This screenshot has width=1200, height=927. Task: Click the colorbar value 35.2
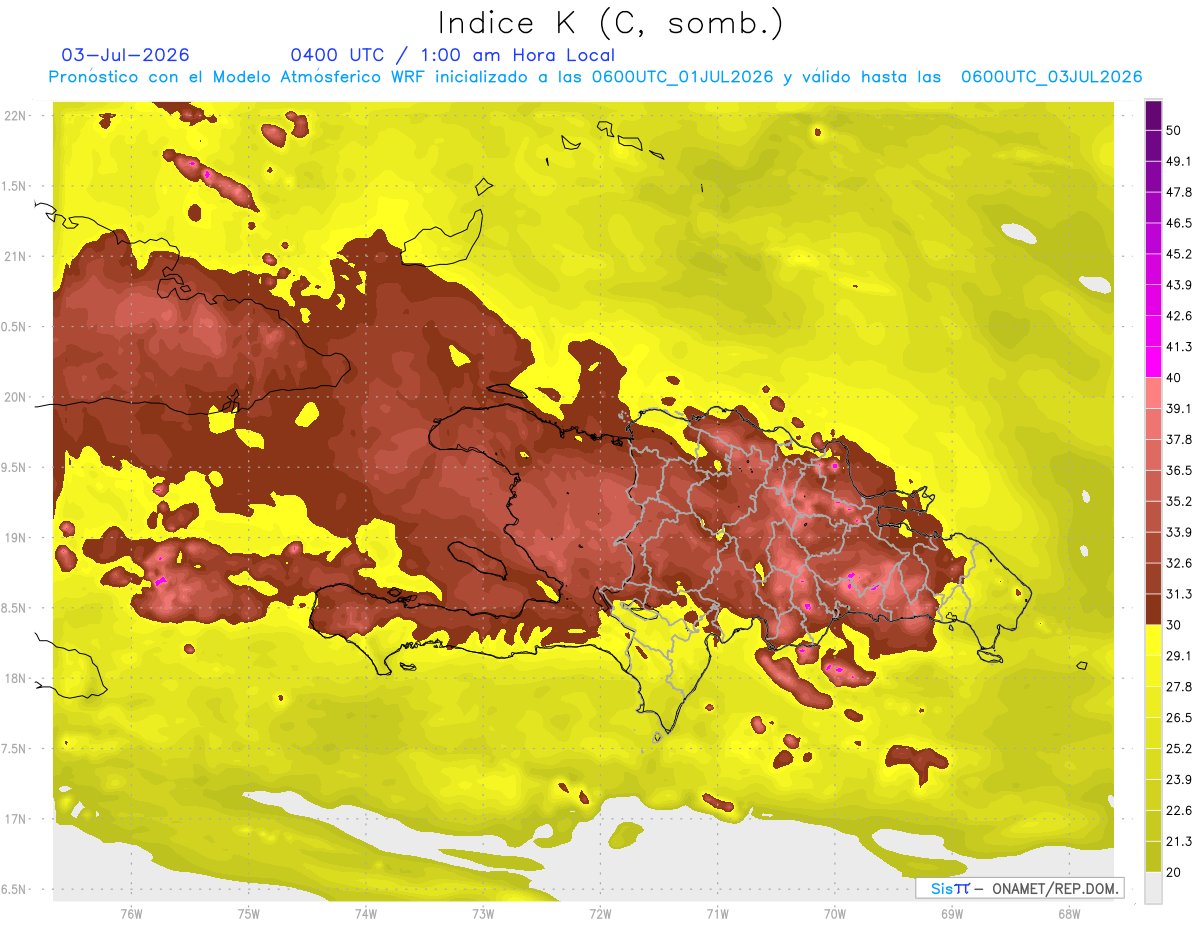pyautogui.click(x=1179, y=501)
